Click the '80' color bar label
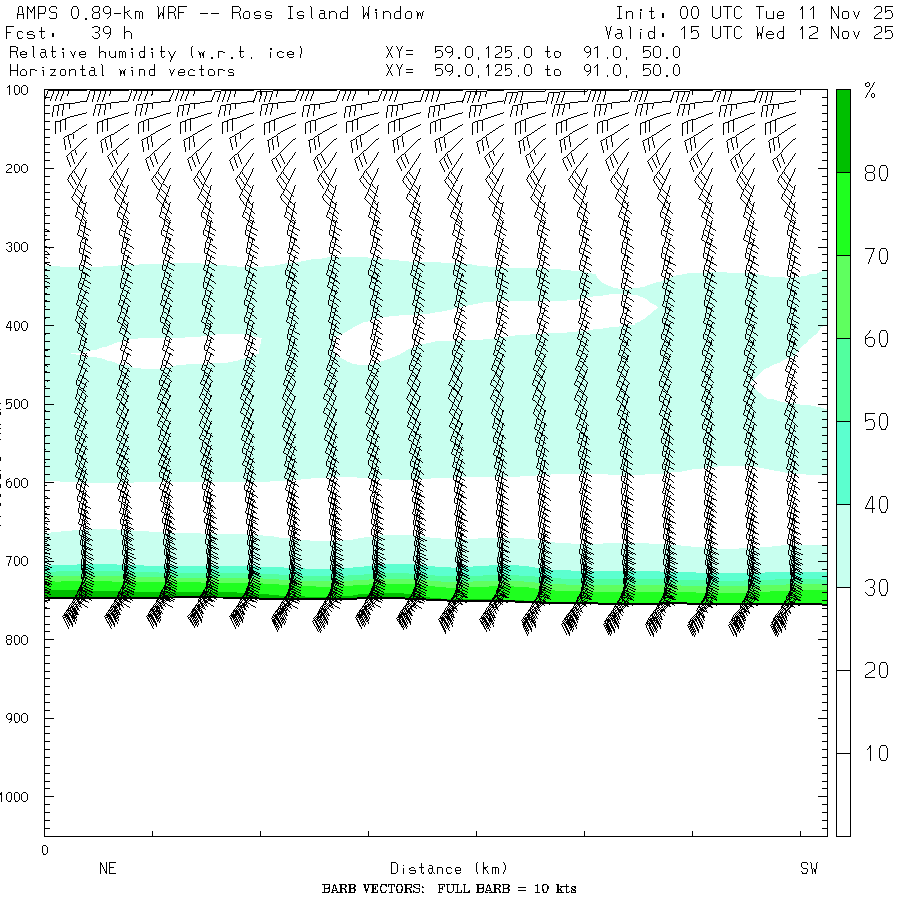Viewport: 900px width, 900px height. point(876,173)
